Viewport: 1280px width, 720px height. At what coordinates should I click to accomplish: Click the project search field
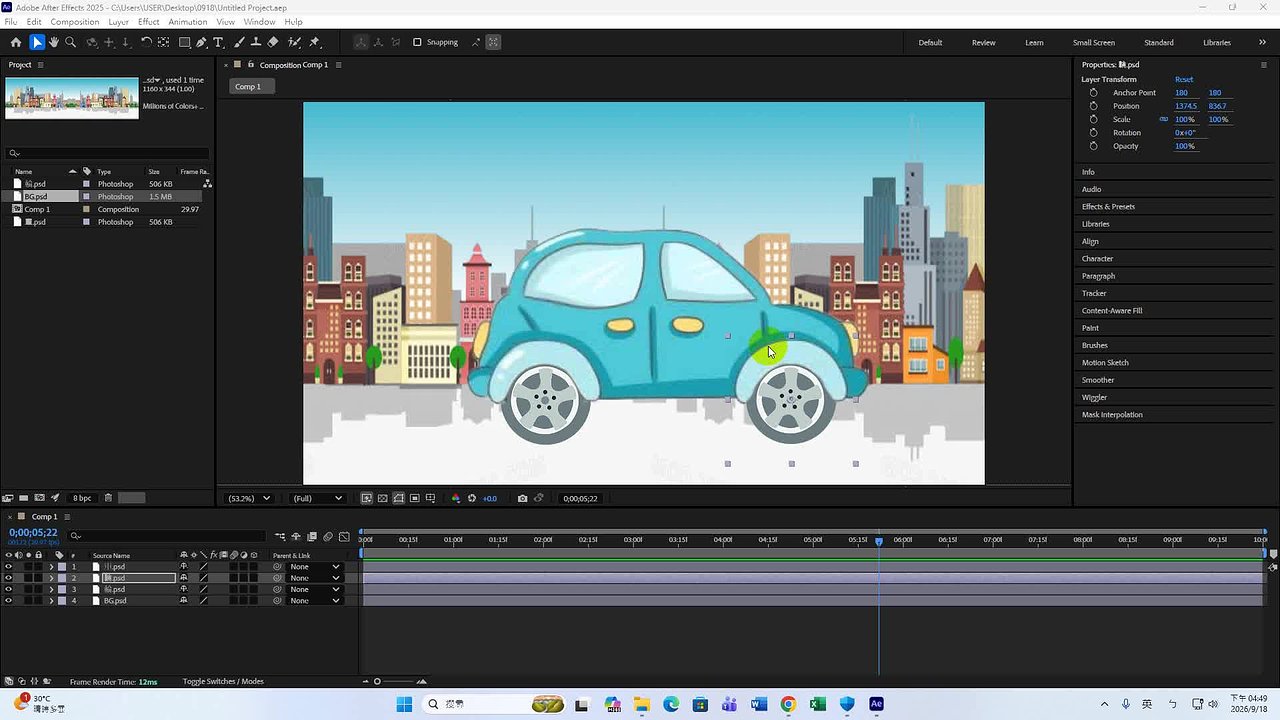(x=107, y=153)
